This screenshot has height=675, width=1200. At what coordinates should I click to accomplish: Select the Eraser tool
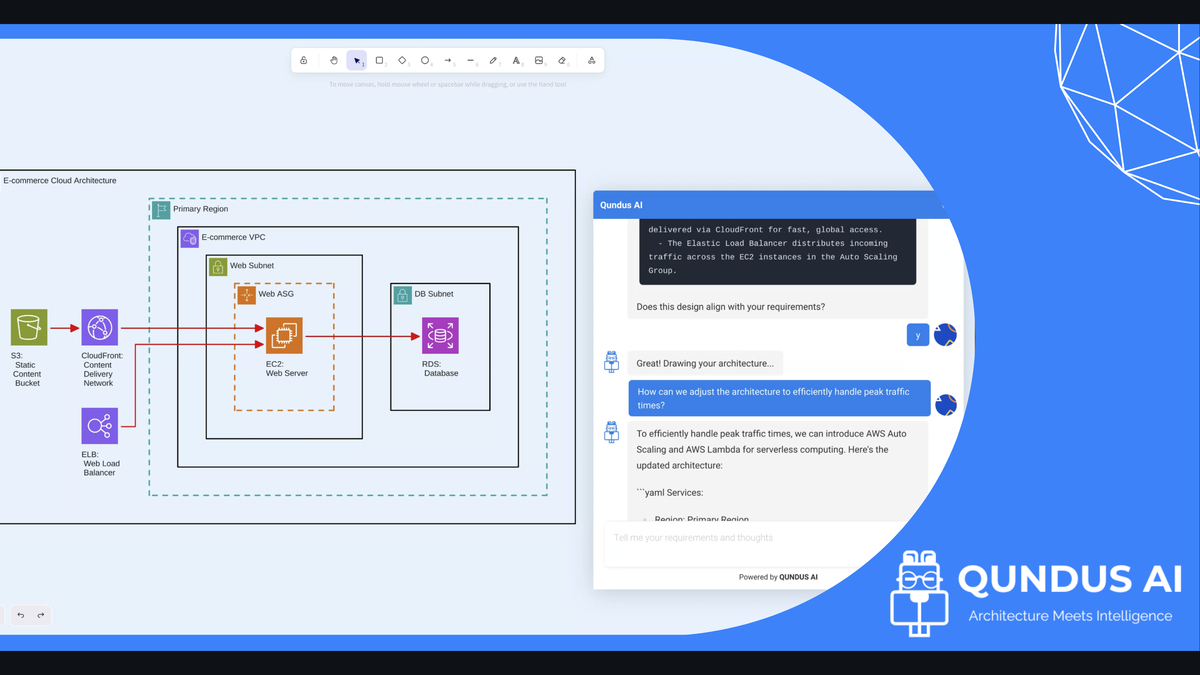tap(562, 61)
